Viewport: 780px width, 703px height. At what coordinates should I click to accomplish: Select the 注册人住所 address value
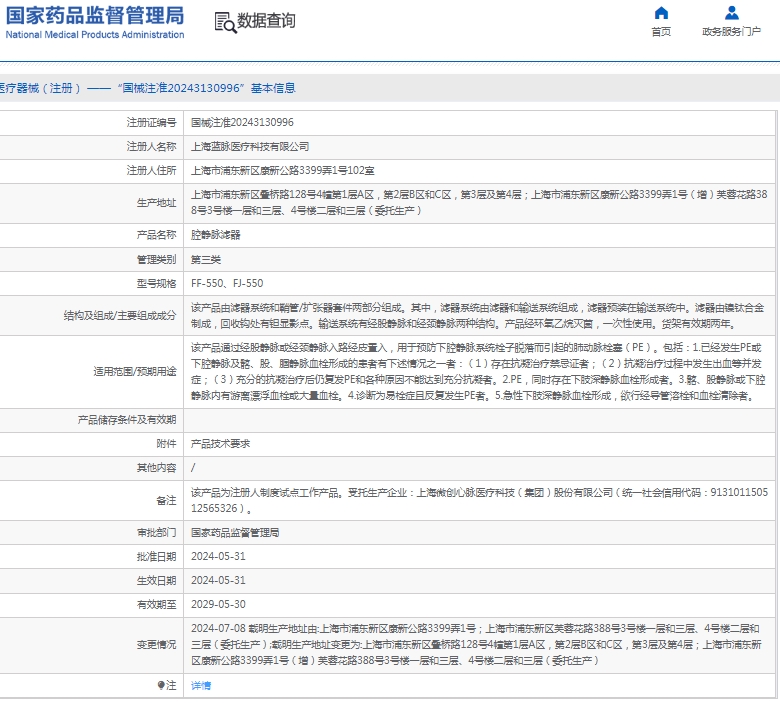(283, 171)
